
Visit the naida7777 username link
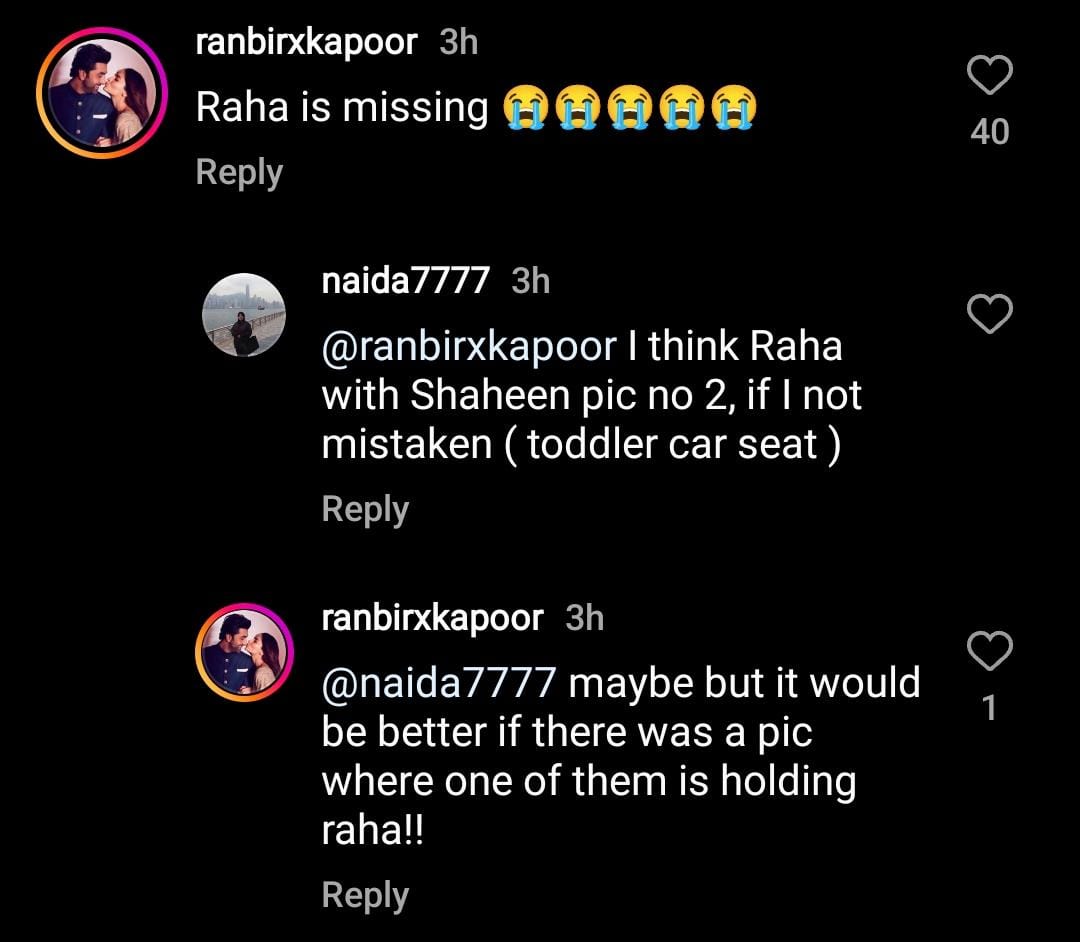coord(405,281)
